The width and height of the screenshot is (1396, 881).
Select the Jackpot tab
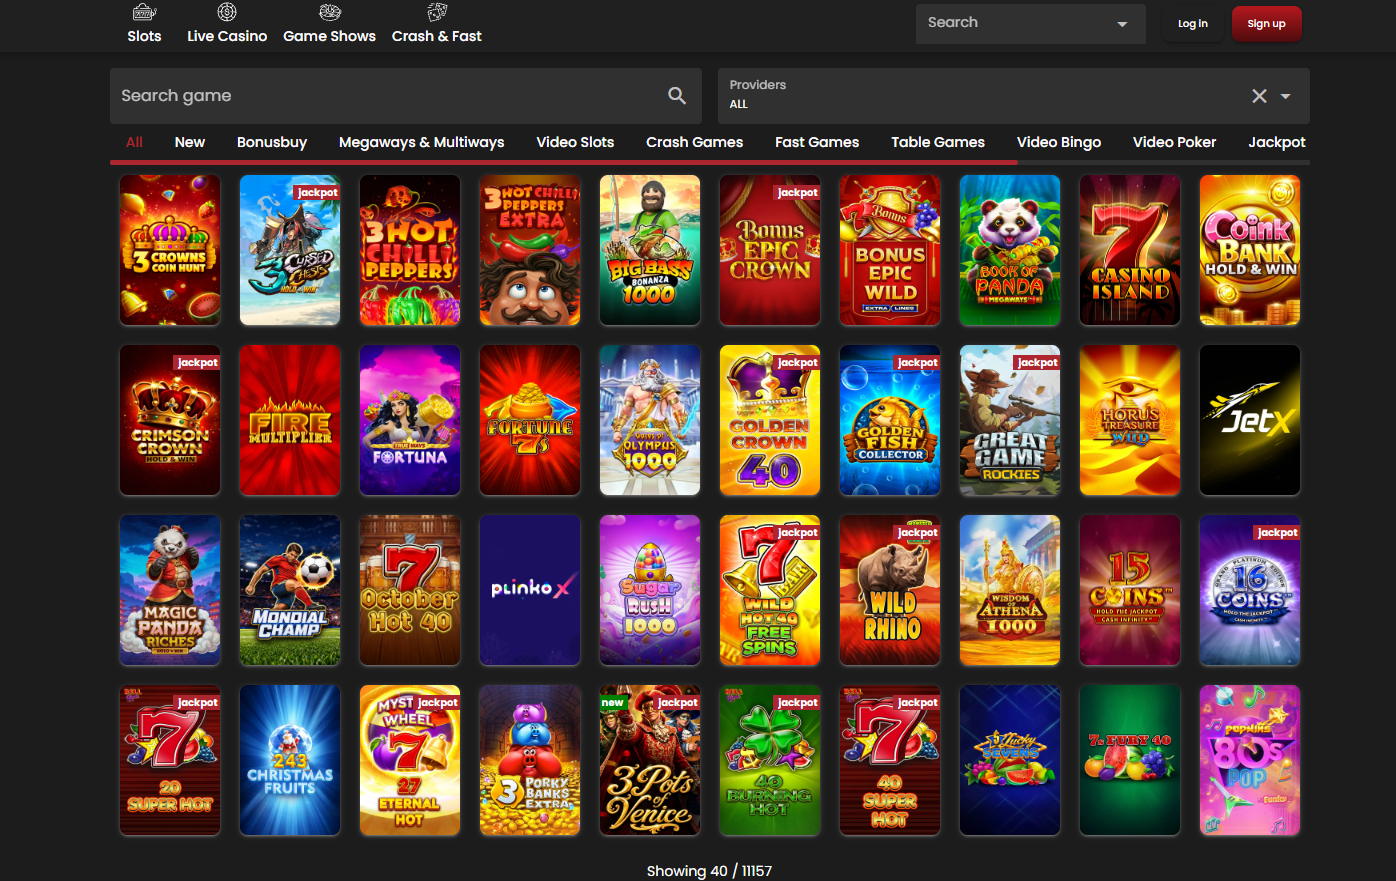pyautogui.click(x=1277, y=142)
